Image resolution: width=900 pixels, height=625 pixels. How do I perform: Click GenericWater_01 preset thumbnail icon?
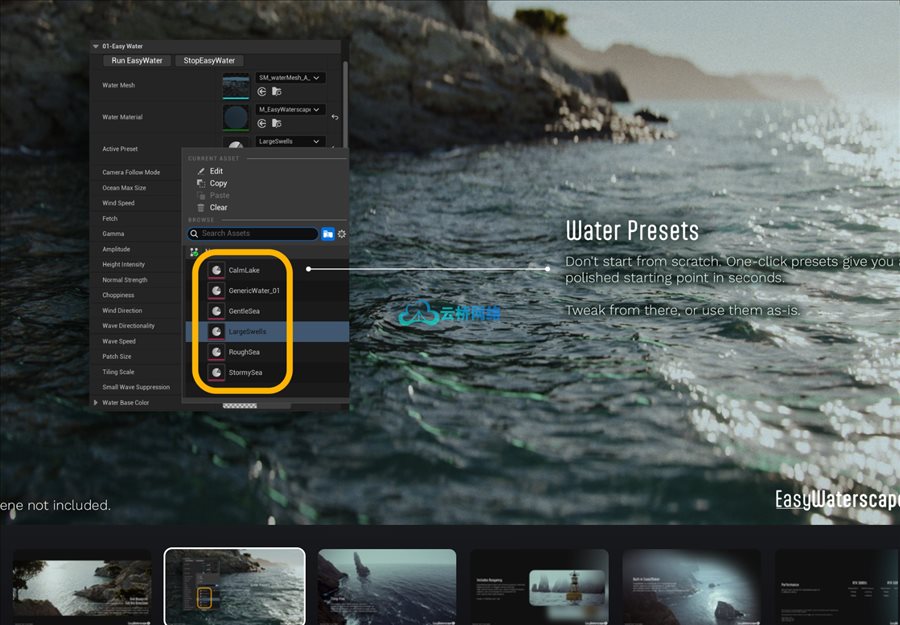pyautogui.click(x=216, y=291)
